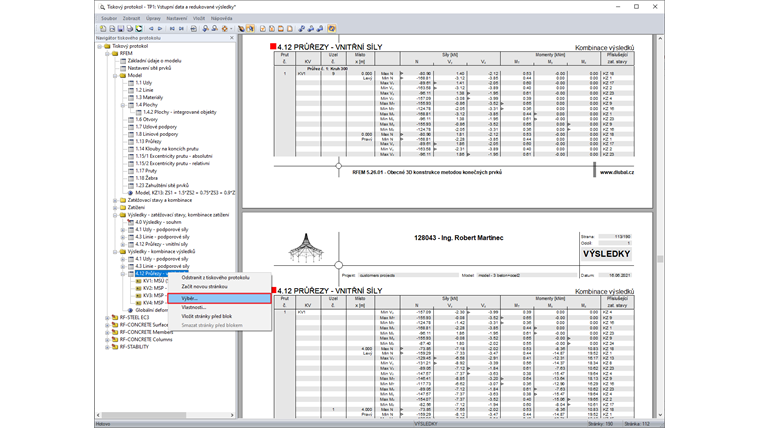The width and height of the screenshot is (760, 428).
Task: Click the Zoom in magnifier icon
Action: 206,29
